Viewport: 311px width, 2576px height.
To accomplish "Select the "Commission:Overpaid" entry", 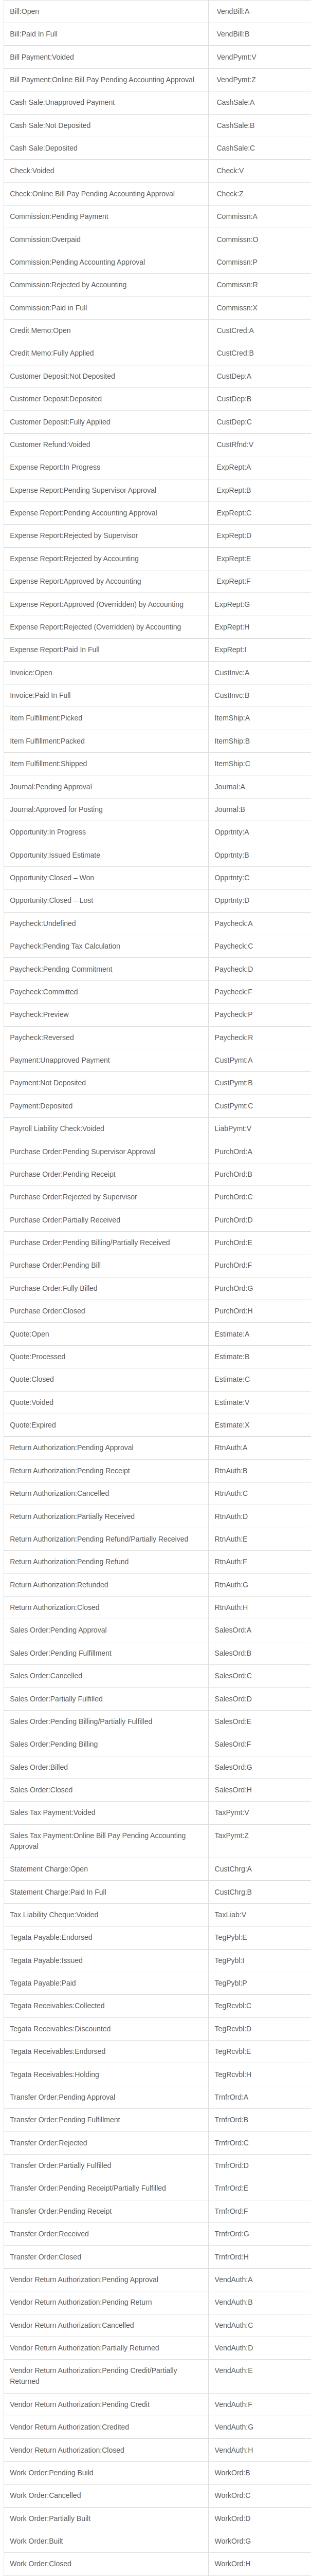I will coord(45,240).
